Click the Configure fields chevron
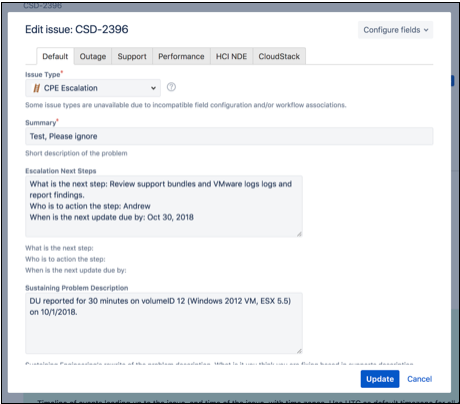 tap(426, 30)
